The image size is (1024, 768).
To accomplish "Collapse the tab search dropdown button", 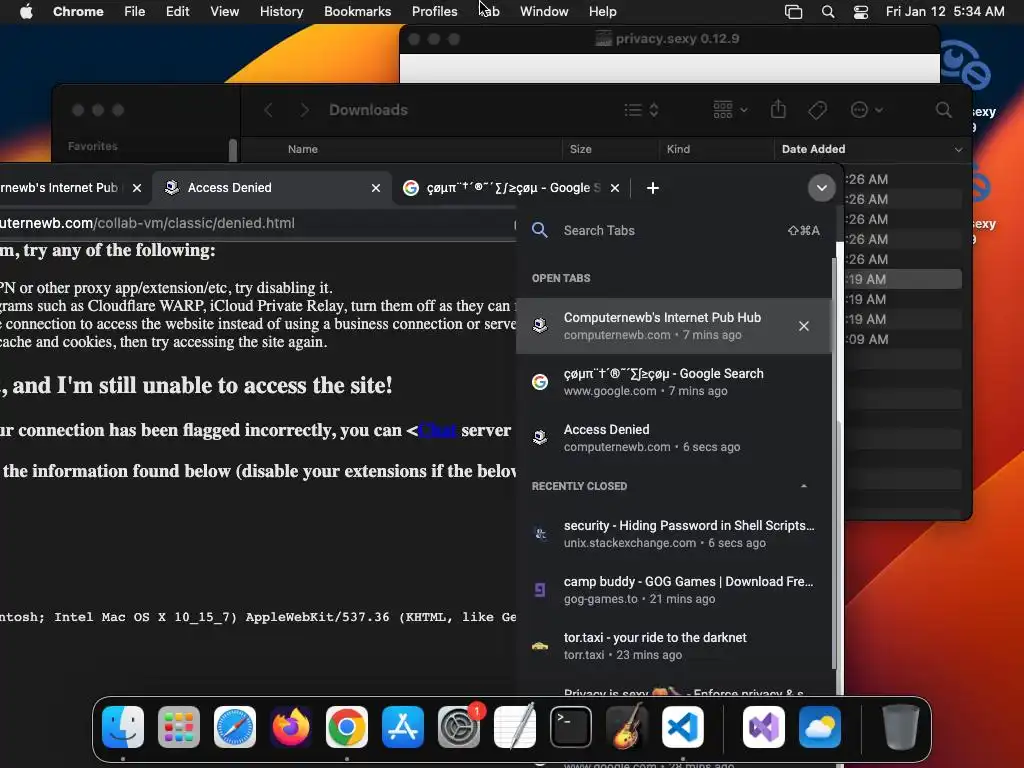I will (822, 188).
